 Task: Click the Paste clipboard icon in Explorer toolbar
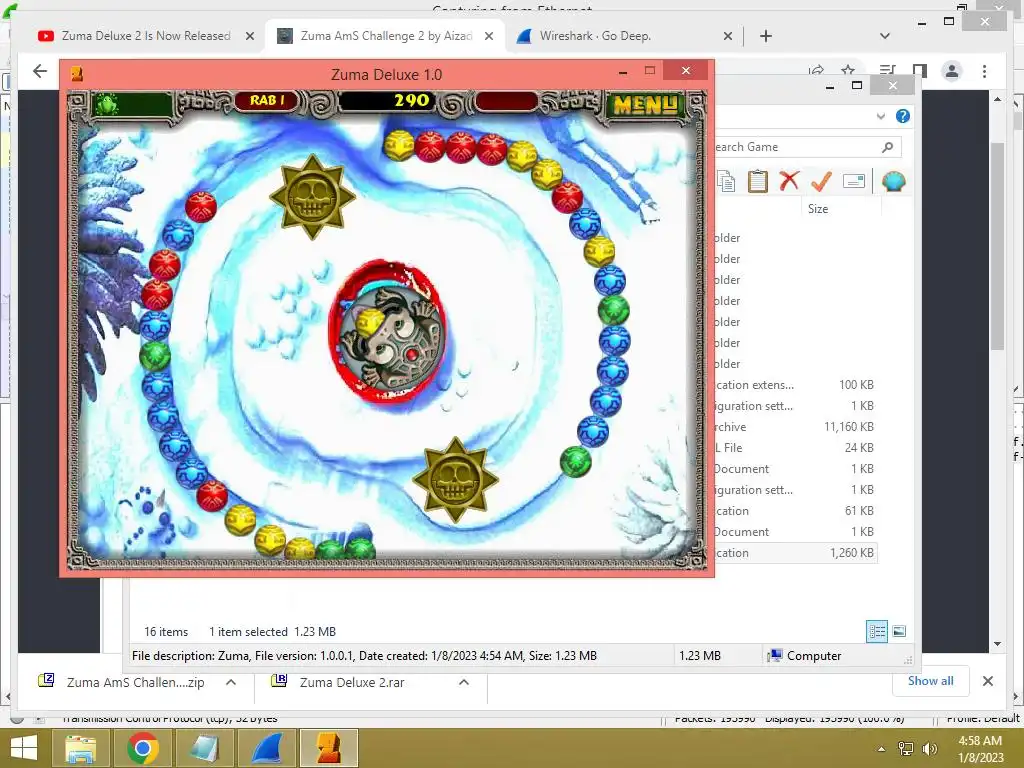pos(758,181)
